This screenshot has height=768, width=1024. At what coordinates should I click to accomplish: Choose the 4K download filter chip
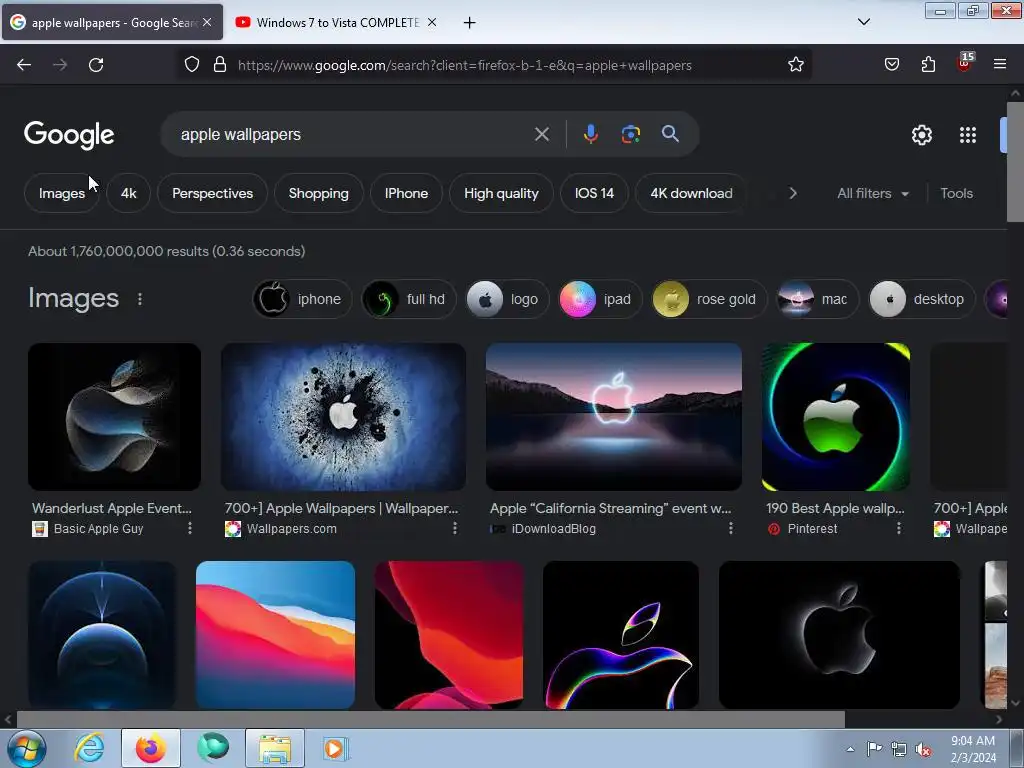(691, 193)
